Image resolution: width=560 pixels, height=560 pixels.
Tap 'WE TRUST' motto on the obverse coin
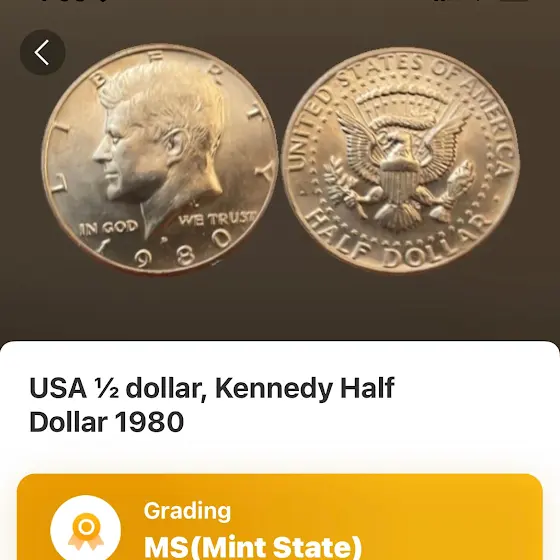(218, 218)
